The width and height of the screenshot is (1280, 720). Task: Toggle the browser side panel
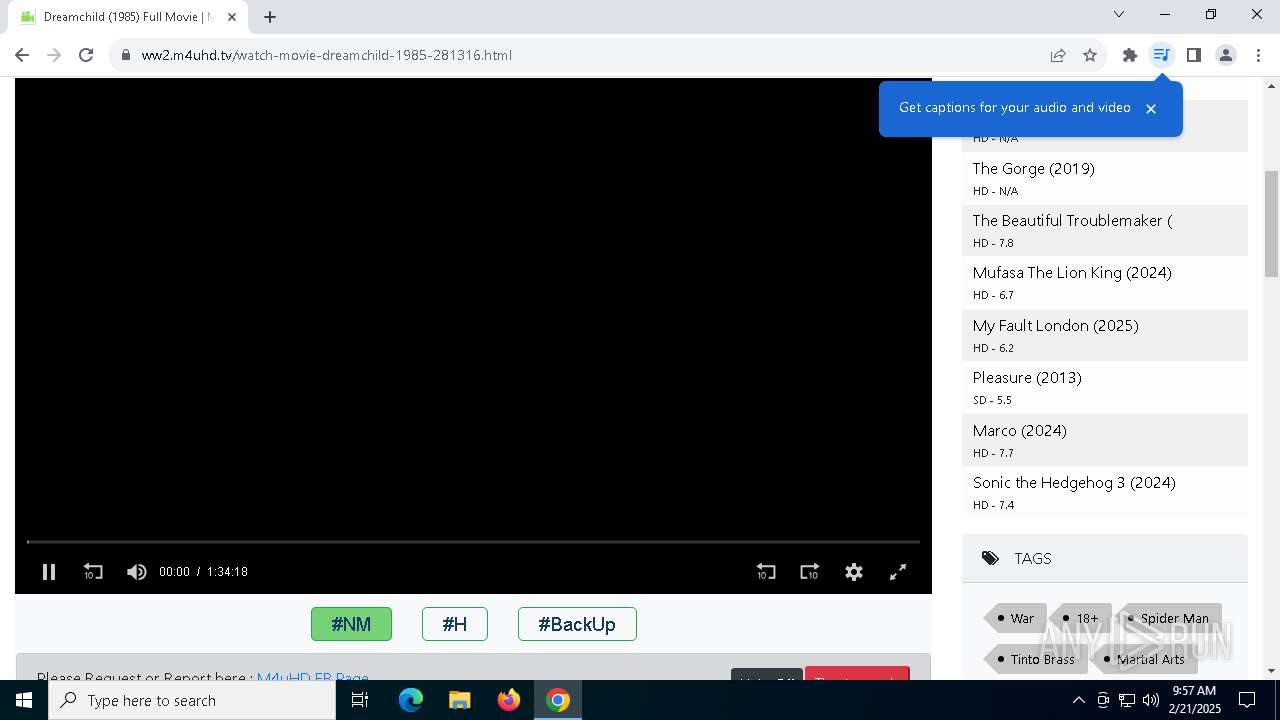tap(1194, 55)
